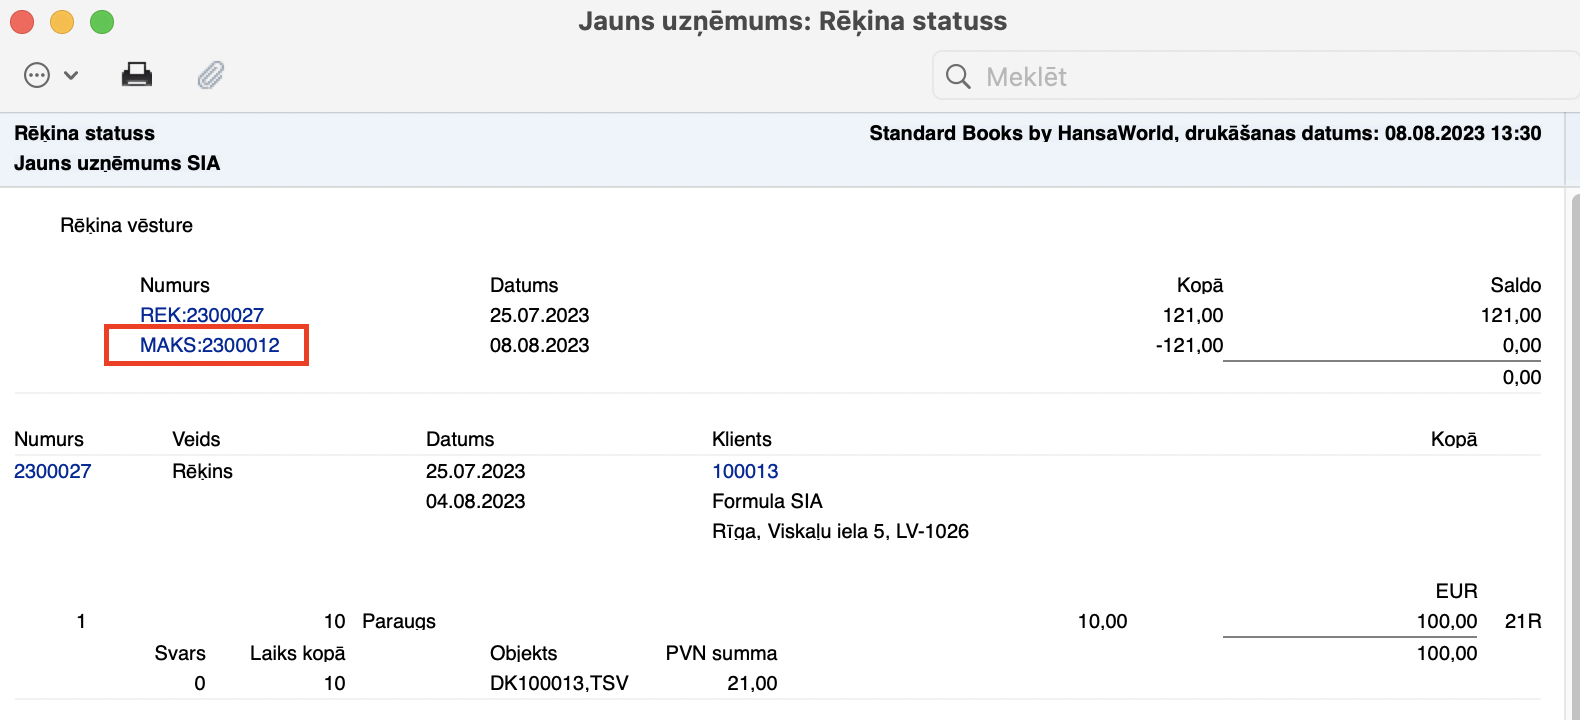This screenshot has height=720, width=1580.
Task: Open customer link 100013
Action: click(x=745, y=471)
